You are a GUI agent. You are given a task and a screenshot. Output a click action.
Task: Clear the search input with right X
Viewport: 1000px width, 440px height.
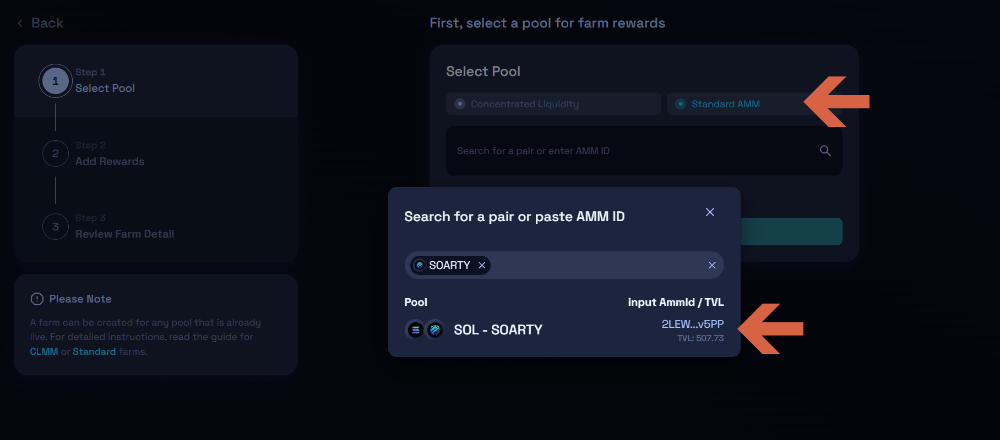(712, 265)
